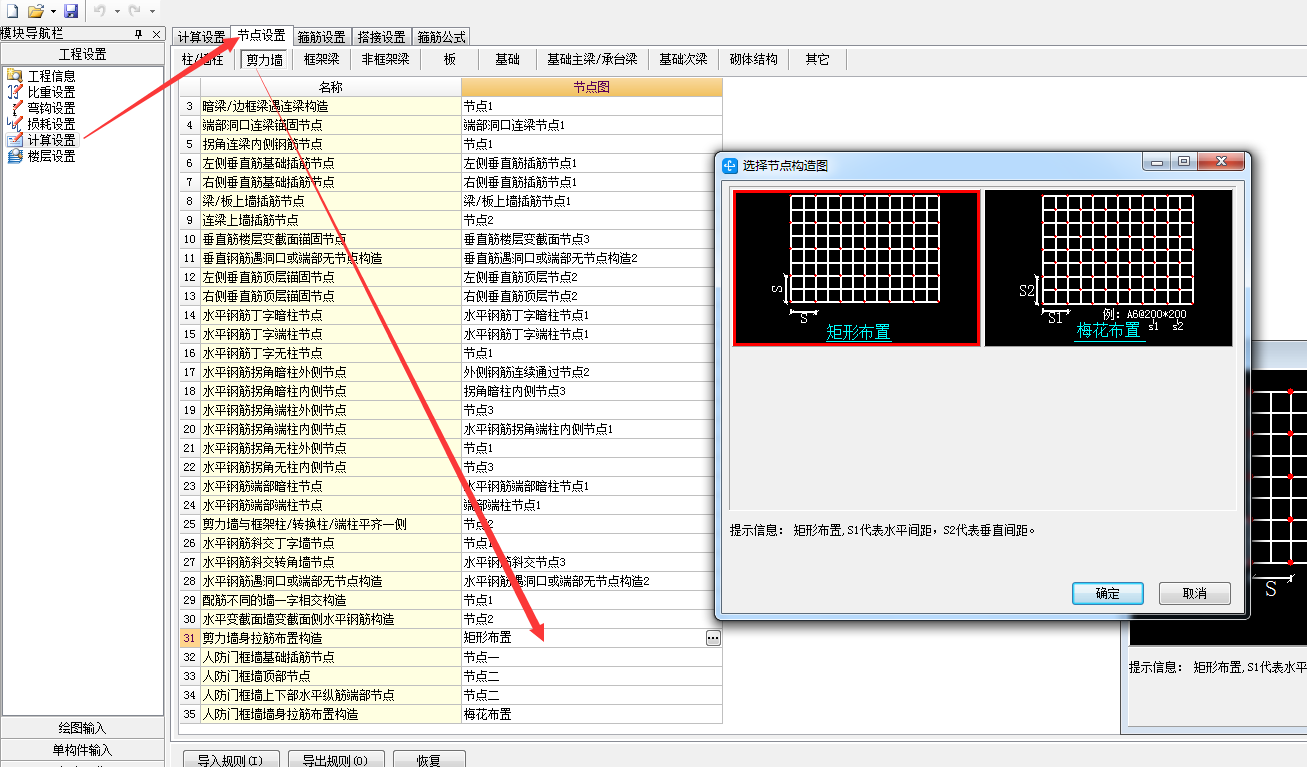Click the Undo arrow icon
This screenshot has height=767, width=1307.
pos(100,10)
